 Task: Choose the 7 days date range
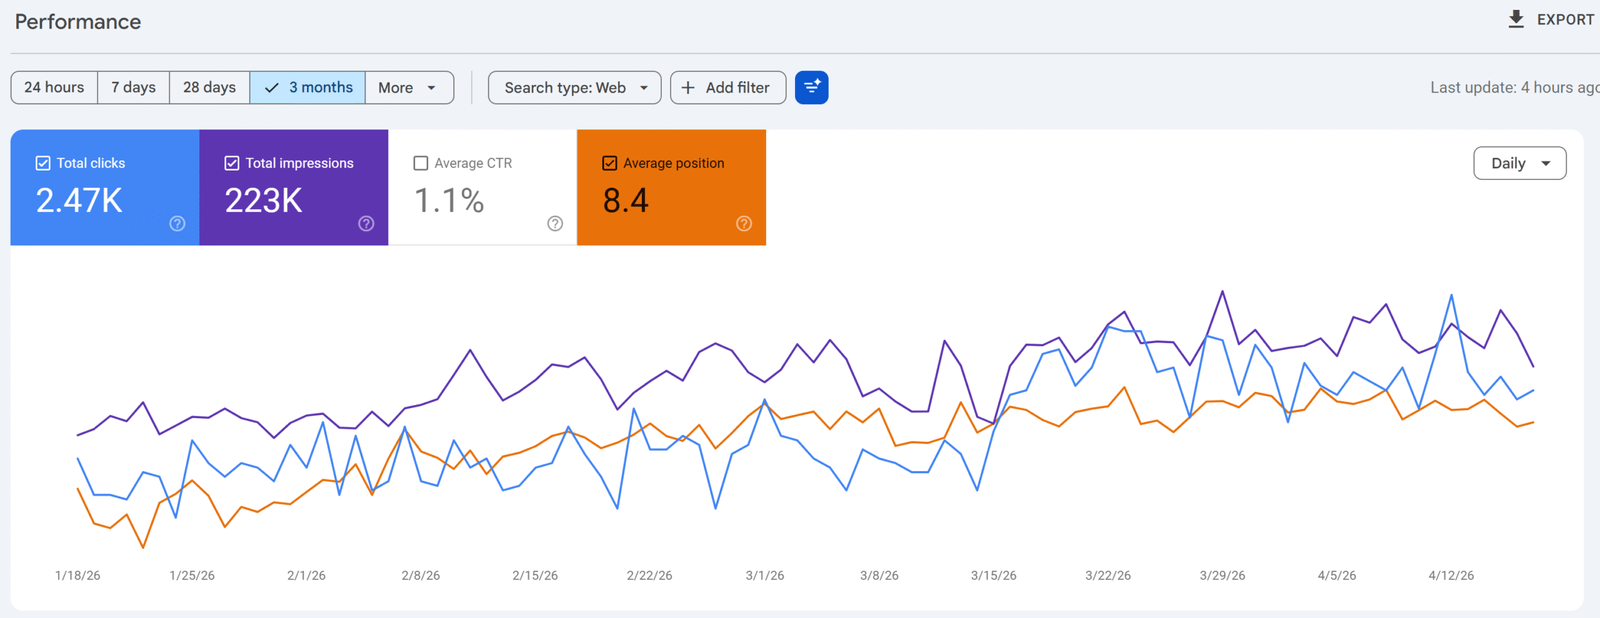tap(133, 88)
